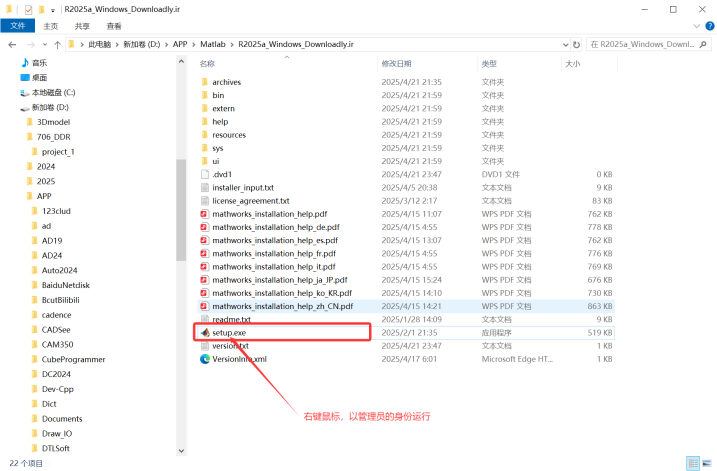The width and height of the screenshot is (717, 471).
Task: Select installer_input.txt file
Action: point(243,187)
